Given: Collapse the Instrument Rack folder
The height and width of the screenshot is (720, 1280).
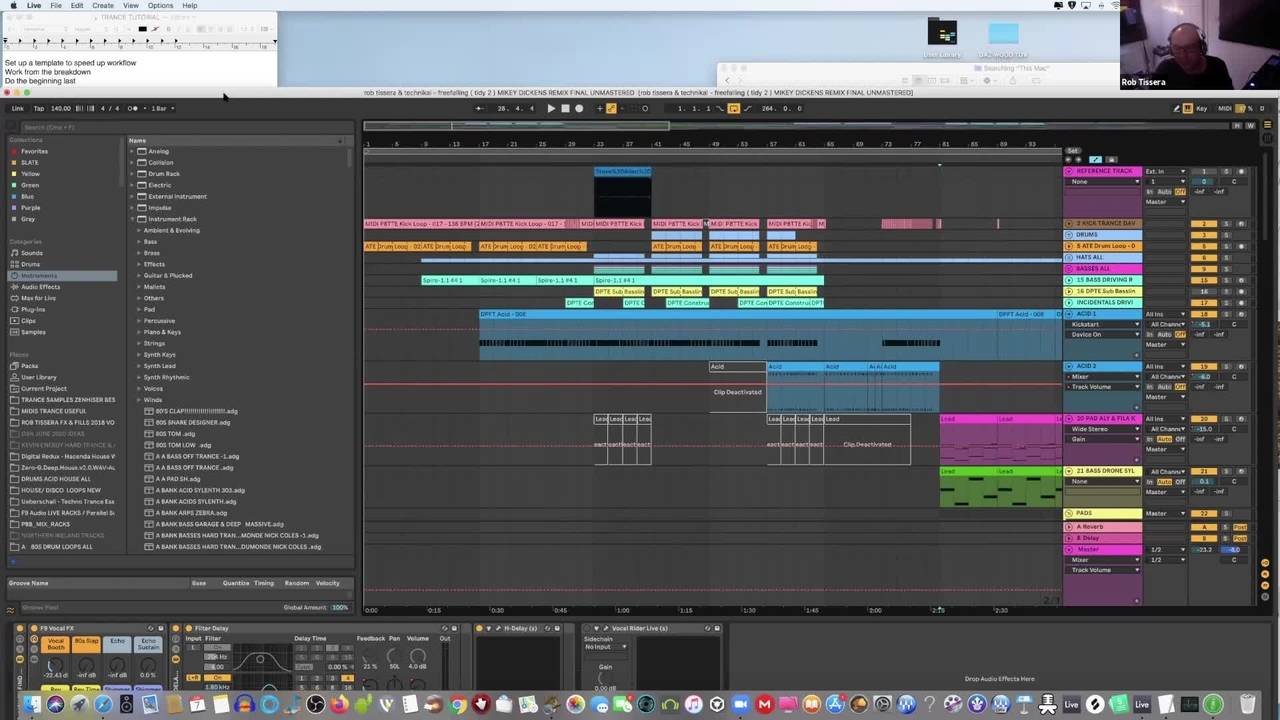Looking at the screenshot, I should (x=131, y=219).
